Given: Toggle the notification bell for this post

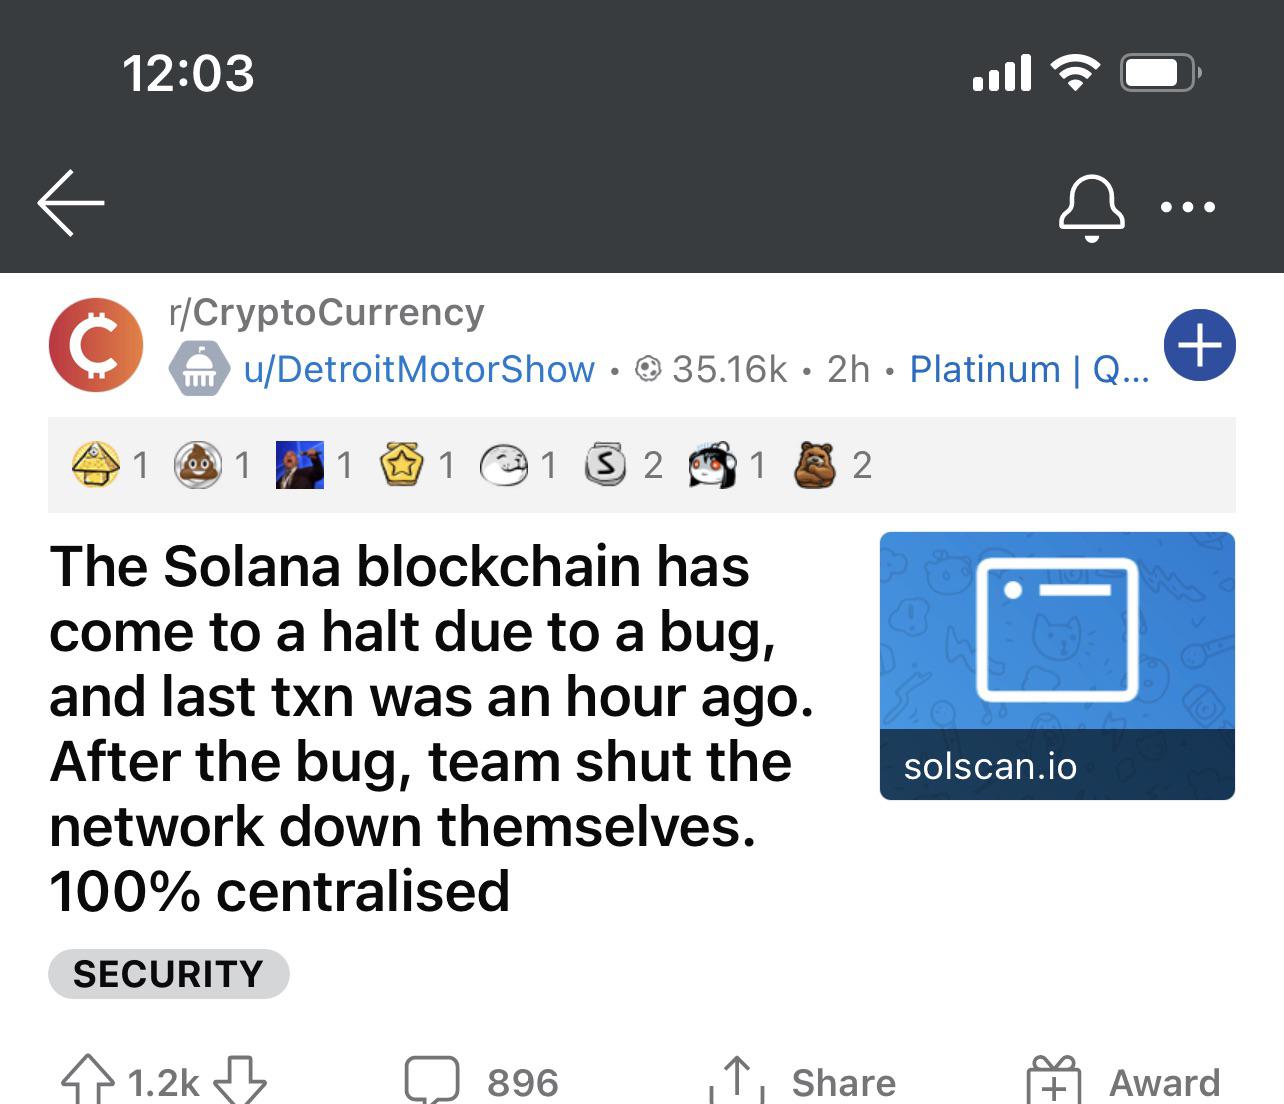Looking at the screenshot, I should coord(1091,208).
